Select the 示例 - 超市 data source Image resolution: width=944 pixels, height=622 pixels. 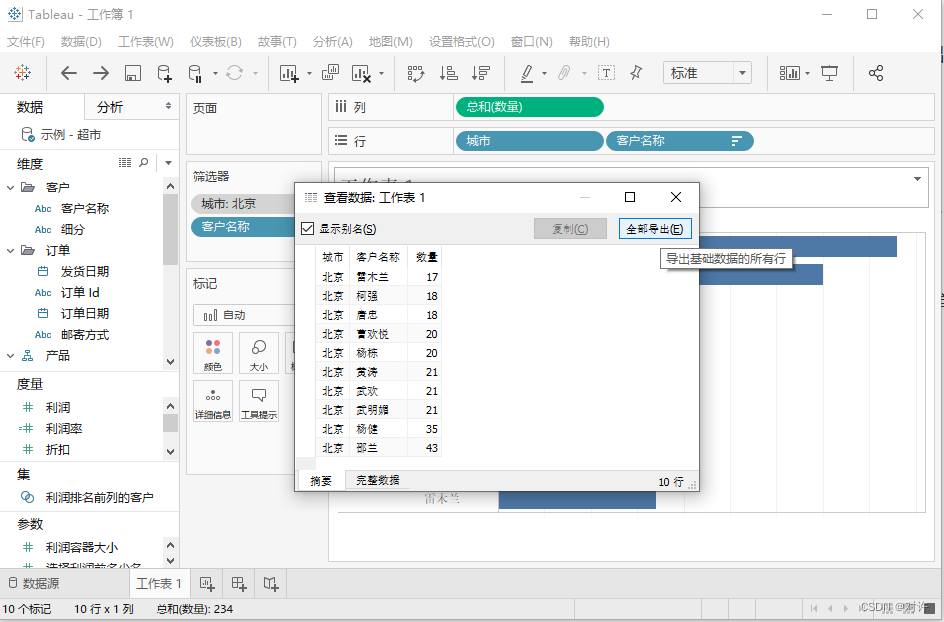tap(70, 135)
